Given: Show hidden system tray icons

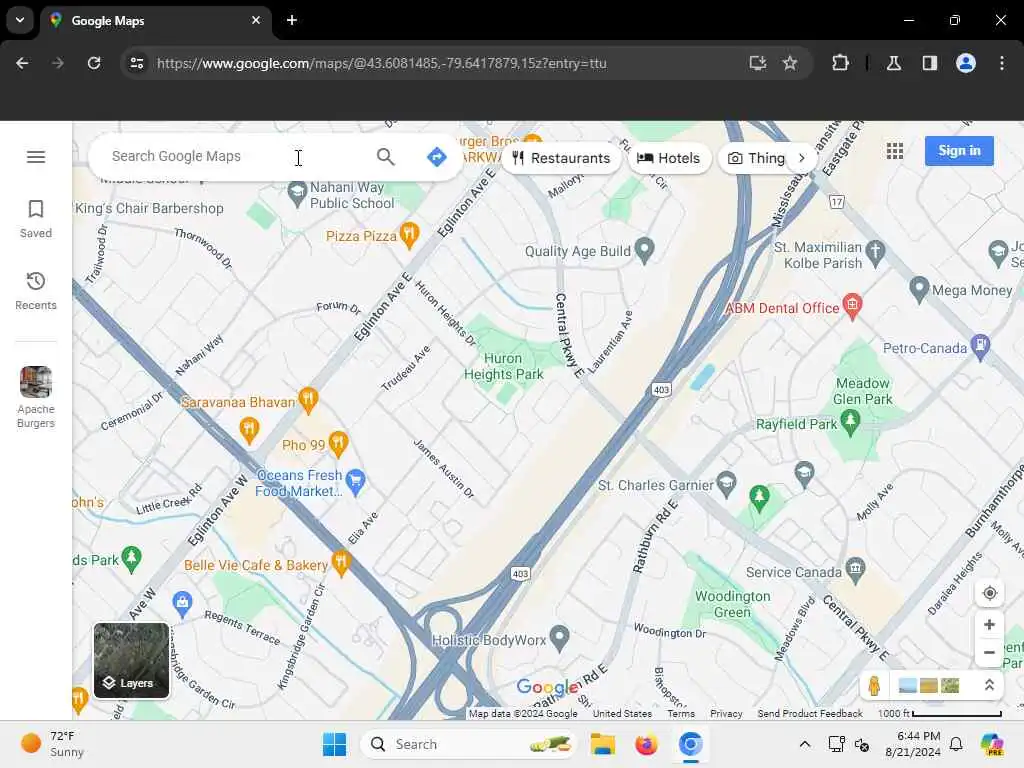Looking at the screenshot, I should click(x=805, y=744).
